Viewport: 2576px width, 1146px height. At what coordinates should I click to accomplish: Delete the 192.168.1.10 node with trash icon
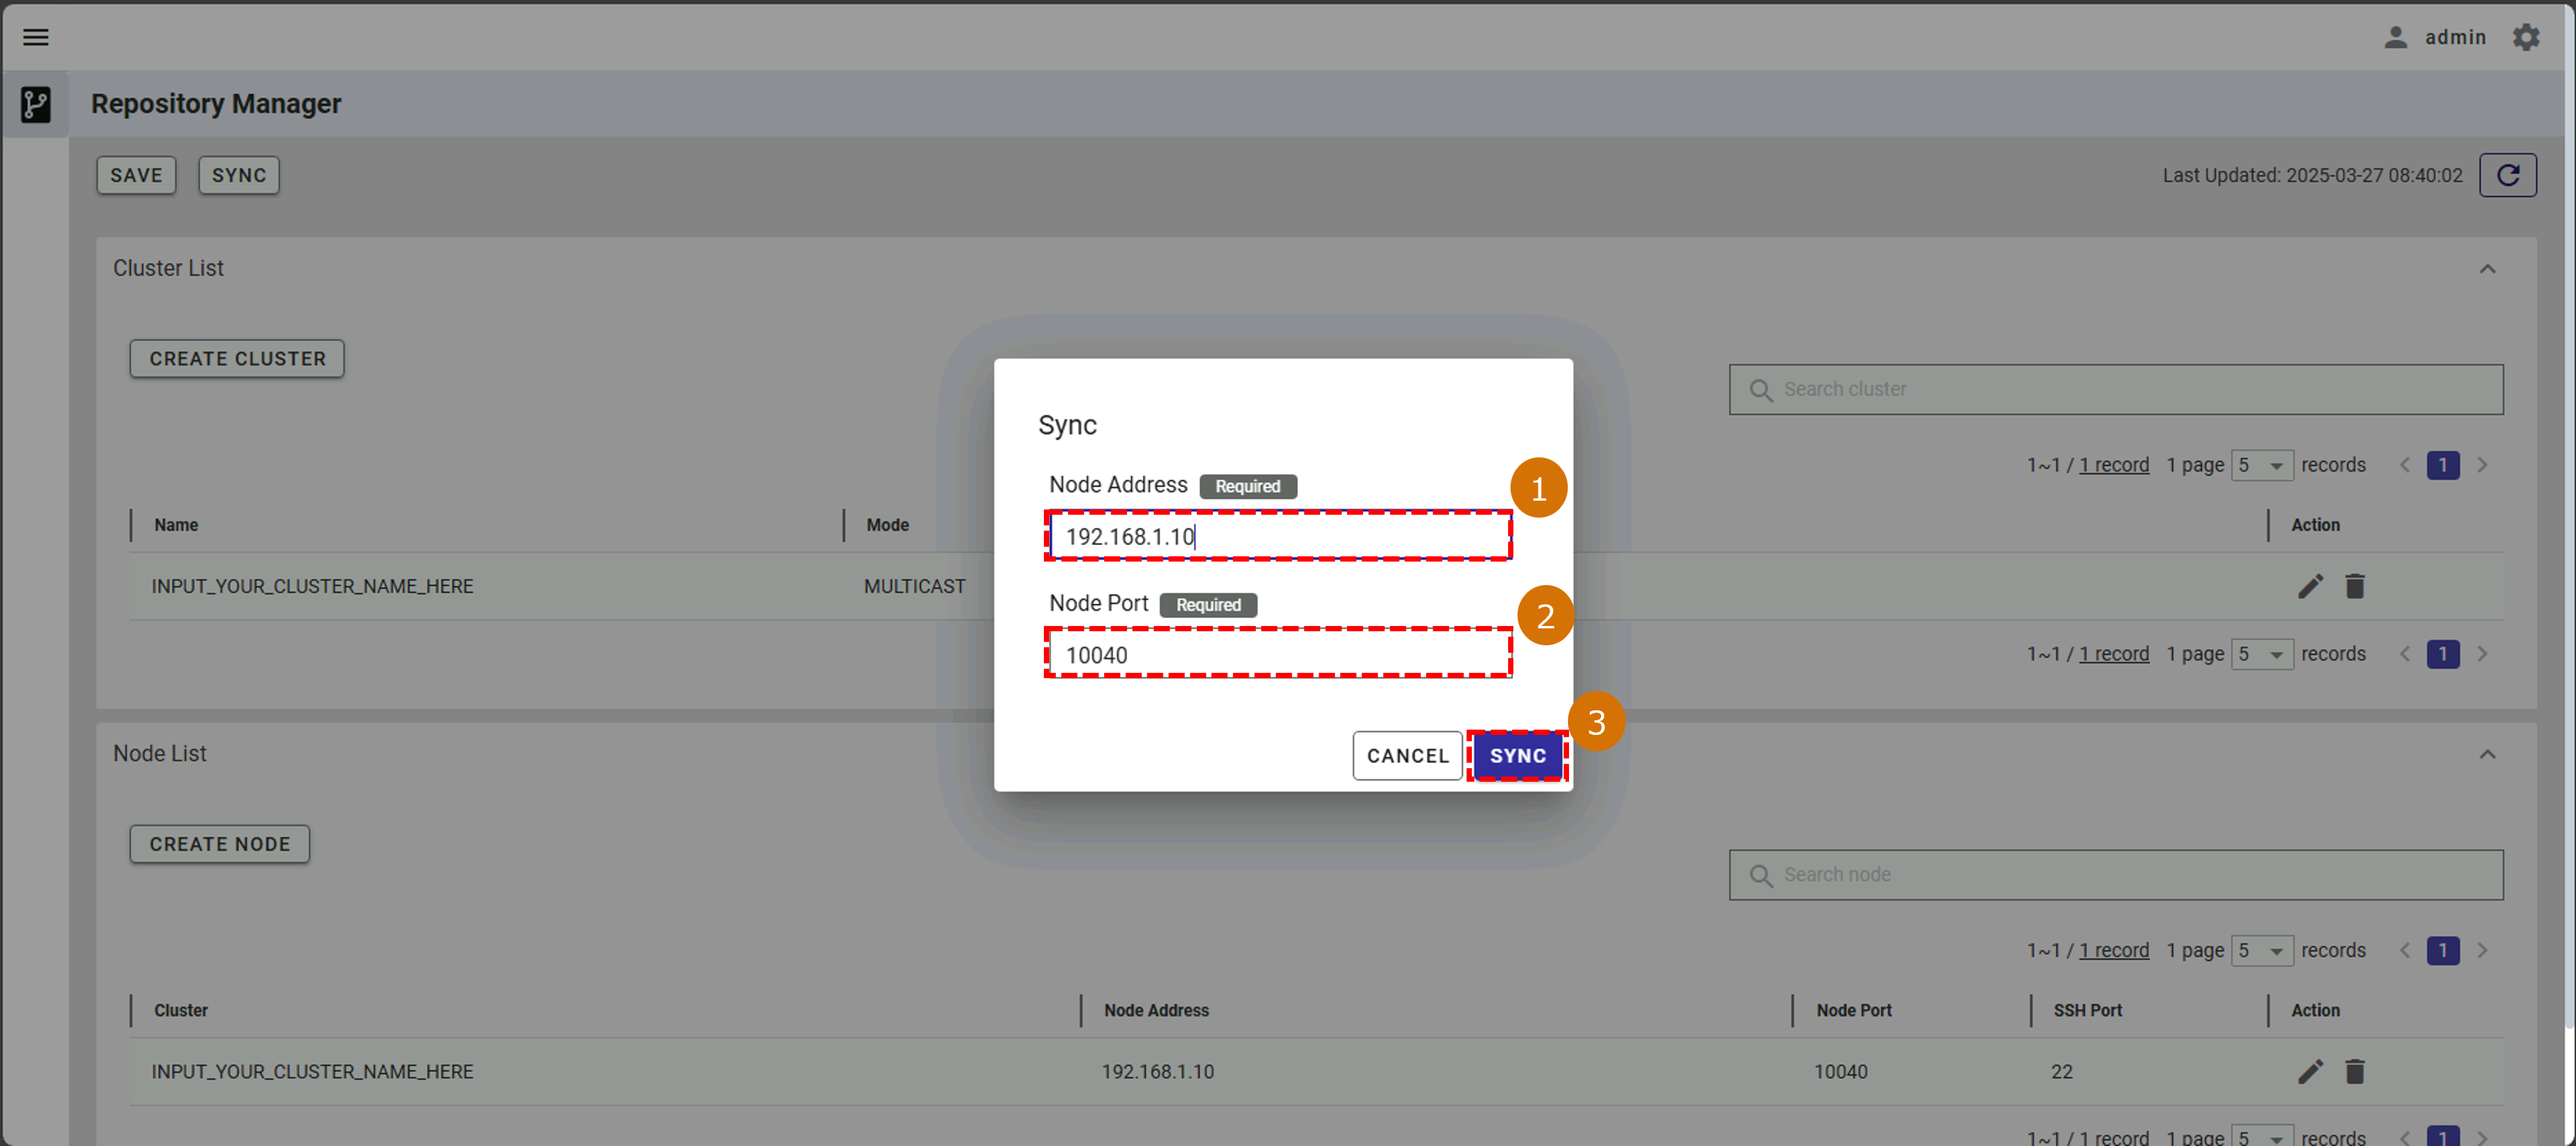(x=2355, y=1071)
